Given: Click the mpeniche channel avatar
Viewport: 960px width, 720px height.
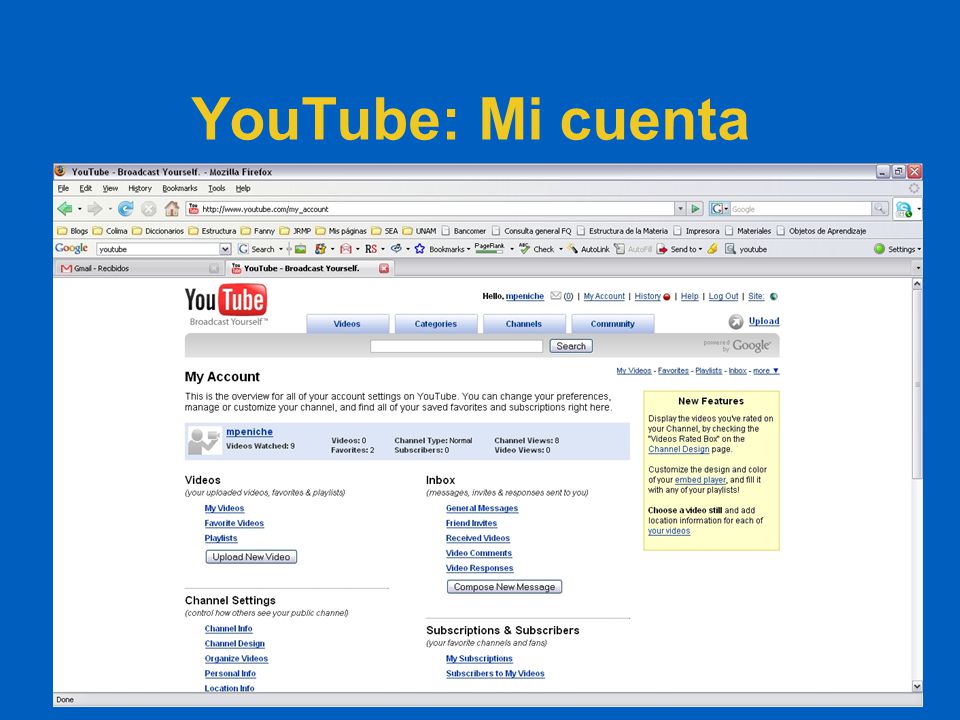Looking at the screenshot, I should point(204,441).
